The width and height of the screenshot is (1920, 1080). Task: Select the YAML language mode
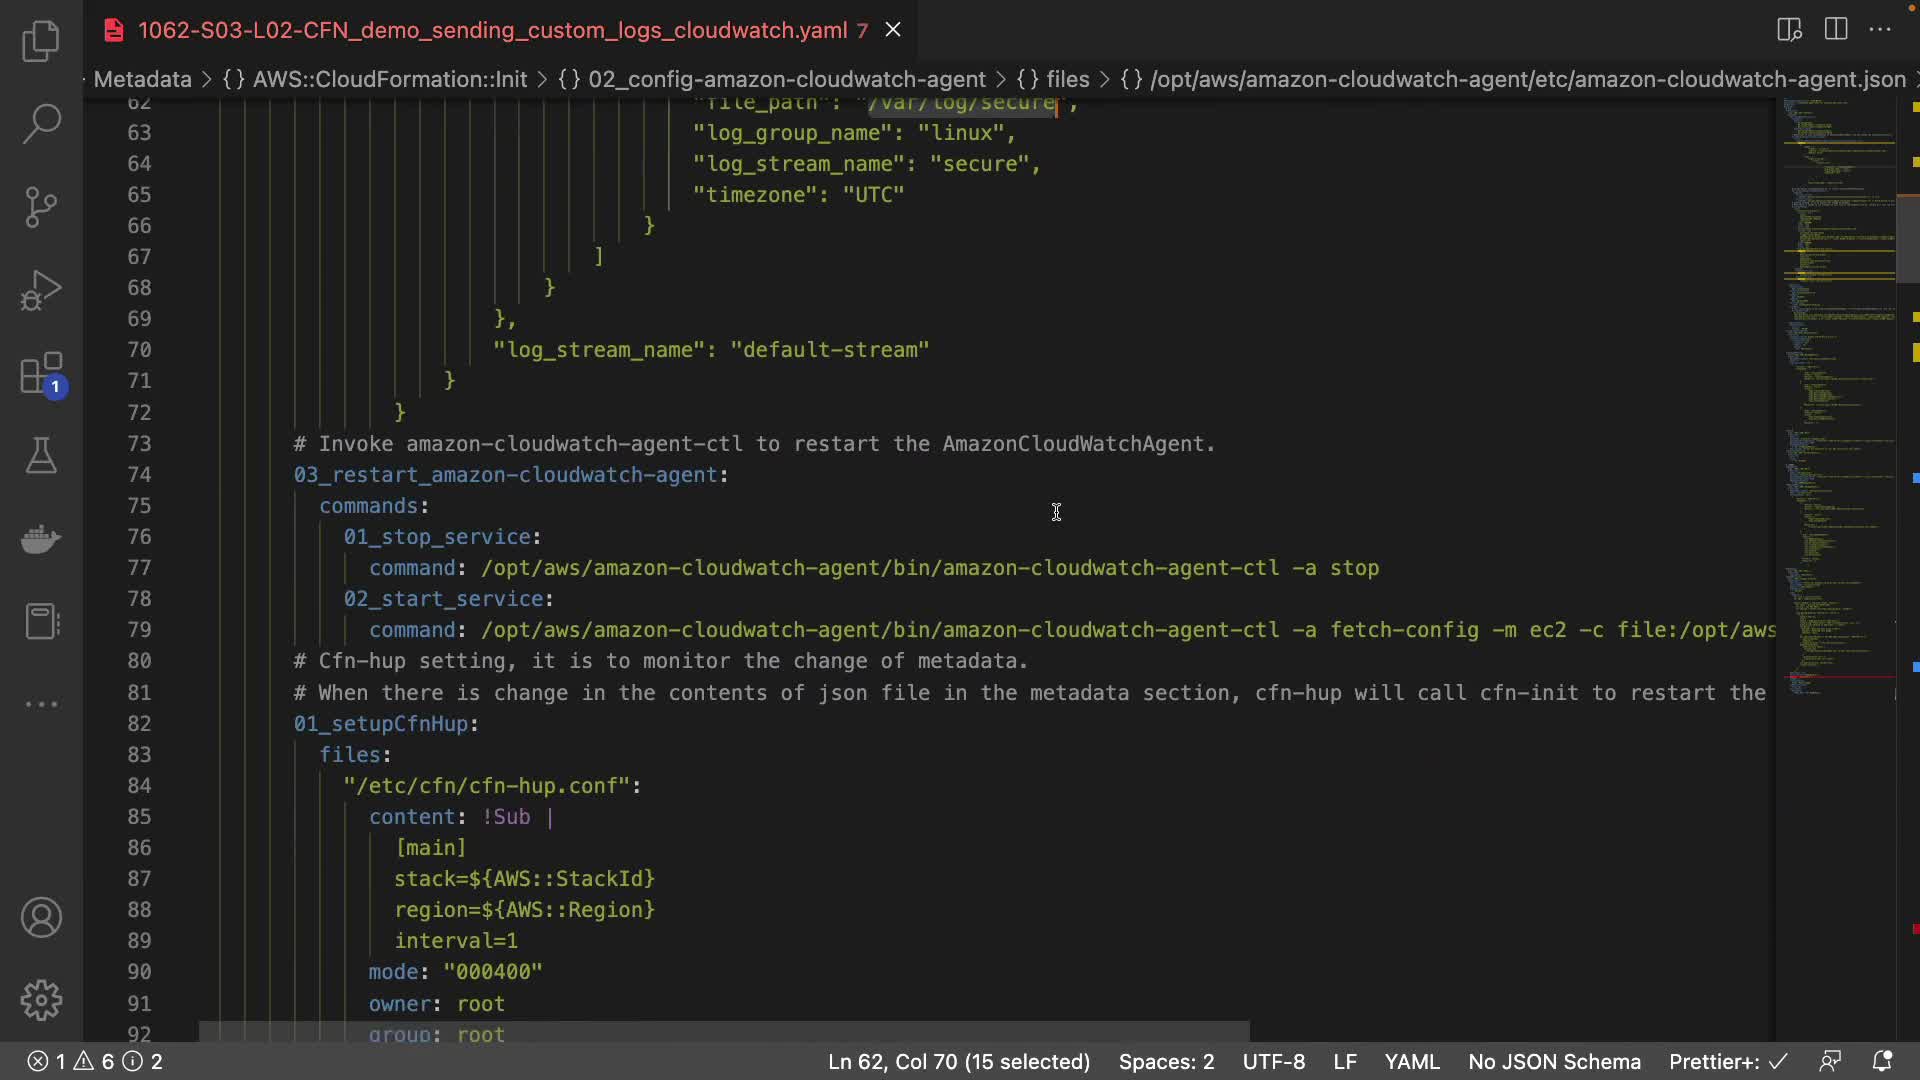click(1411, 1062)
